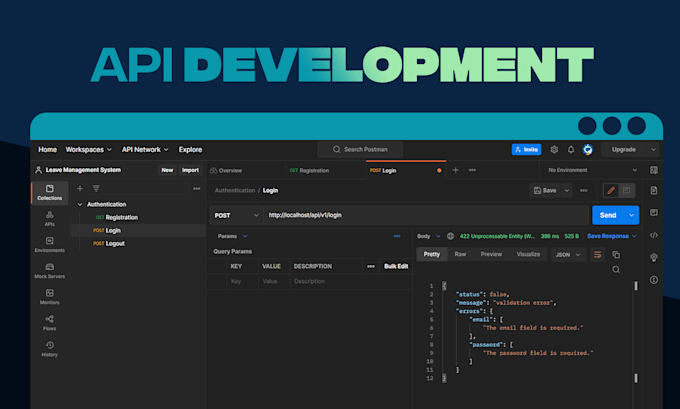Open the Flows sidebar panel

(49, 323)
